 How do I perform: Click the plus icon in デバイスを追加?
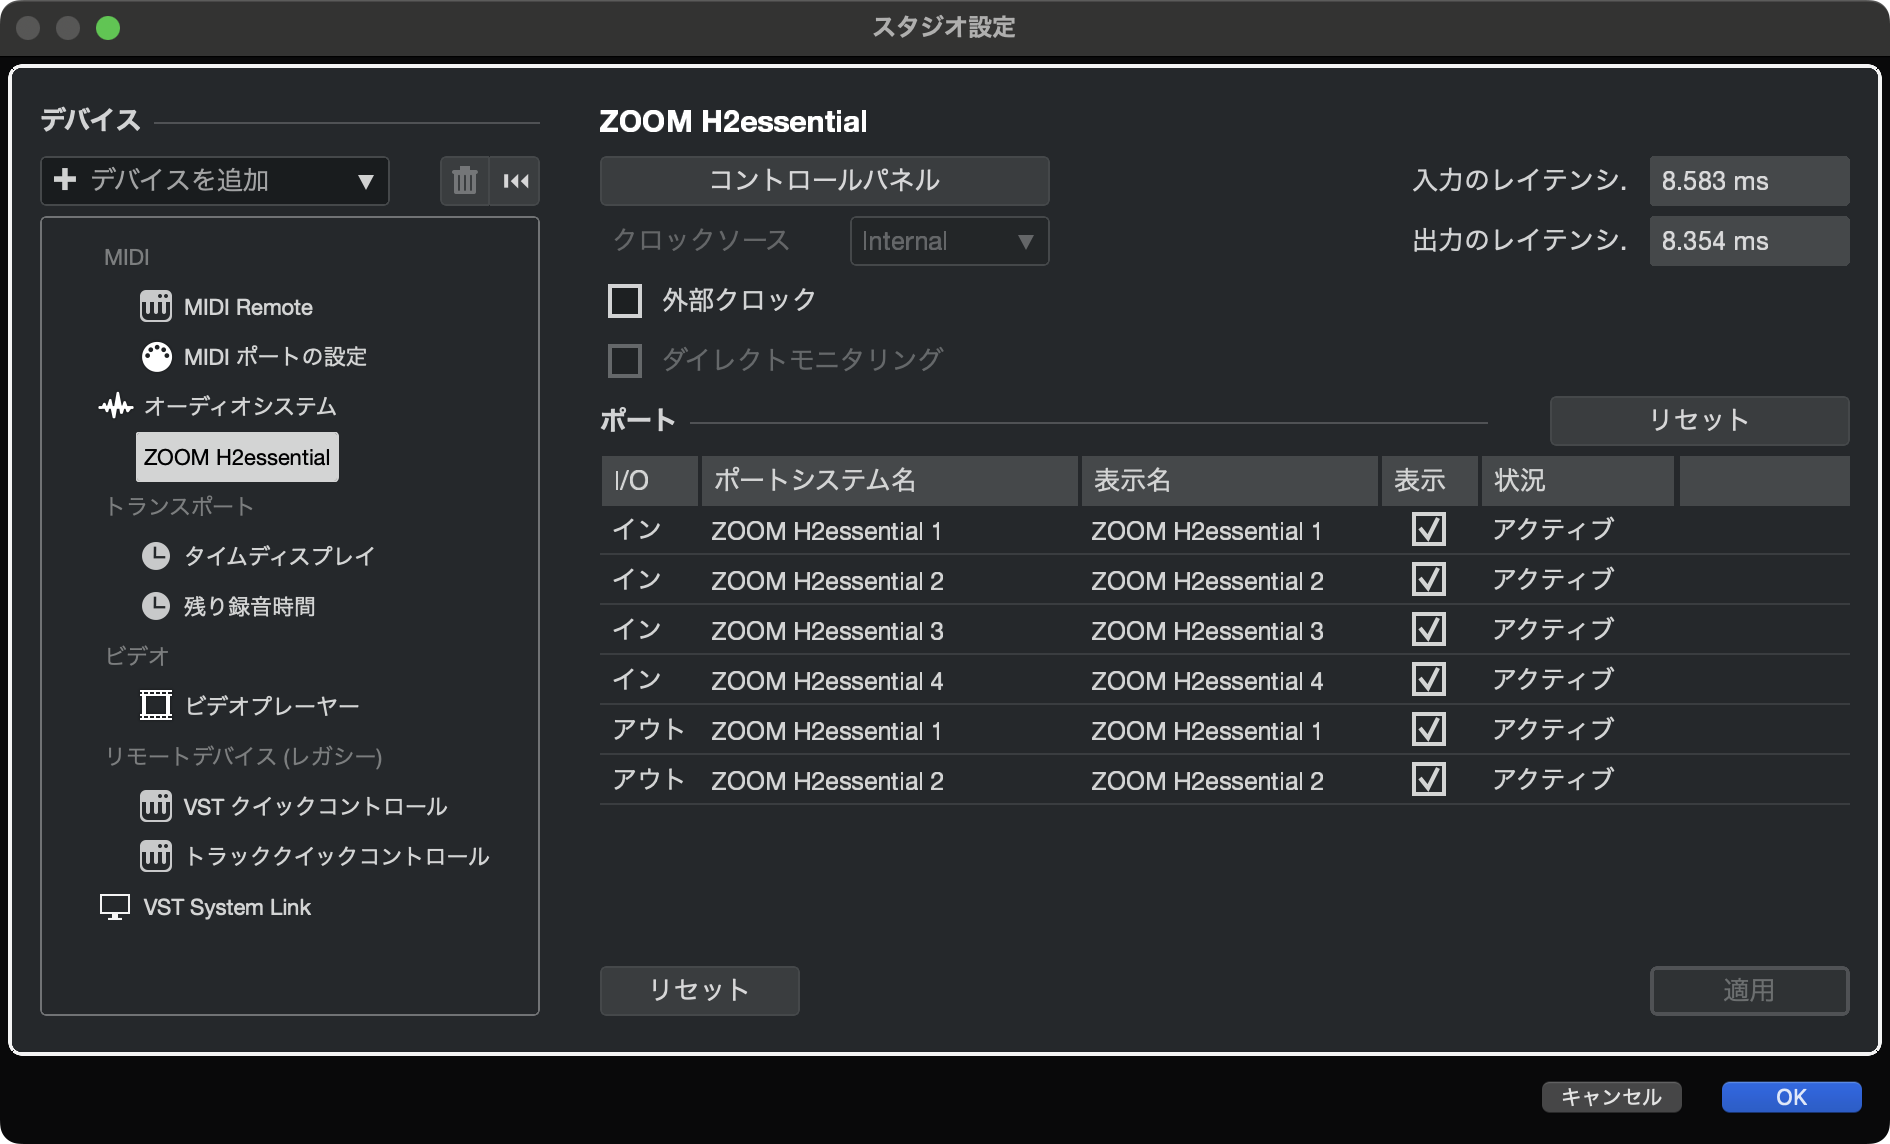[65, 179]
